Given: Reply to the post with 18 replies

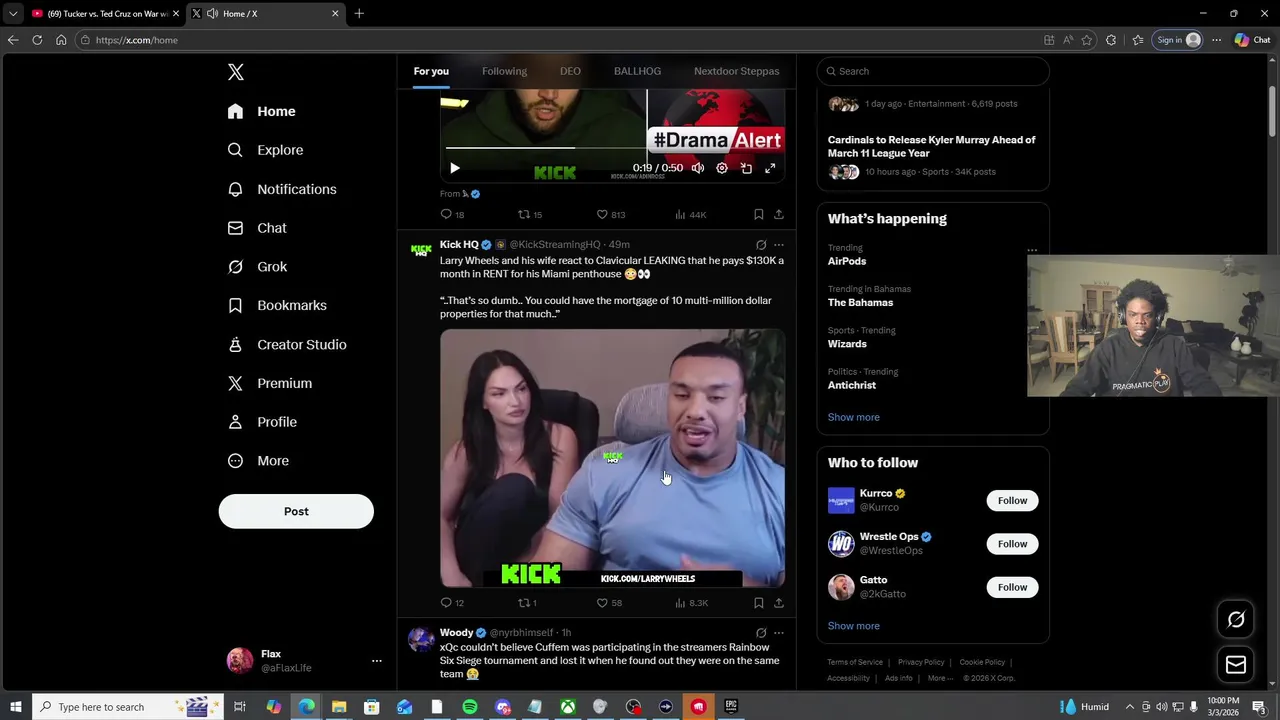Looking at the screenshot, I should (x=452, y=214).
